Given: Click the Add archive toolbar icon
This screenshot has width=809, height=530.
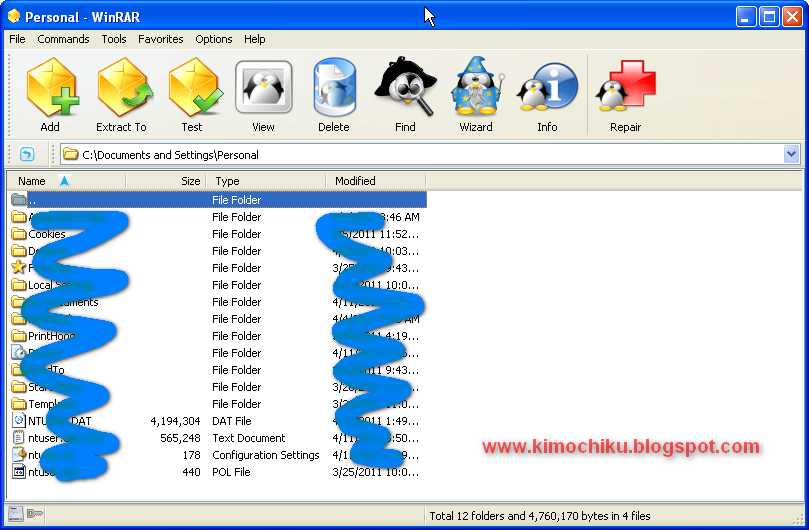Looking at the screenshot, I should click(52, 88).
